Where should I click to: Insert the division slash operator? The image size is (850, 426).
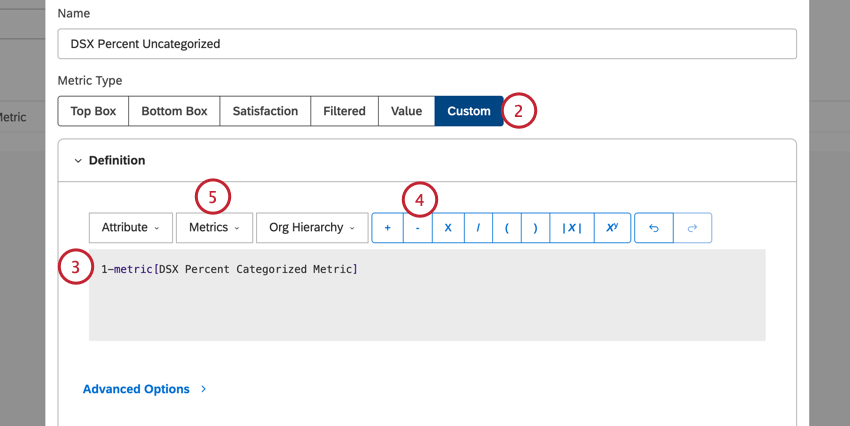pos(478,228)
